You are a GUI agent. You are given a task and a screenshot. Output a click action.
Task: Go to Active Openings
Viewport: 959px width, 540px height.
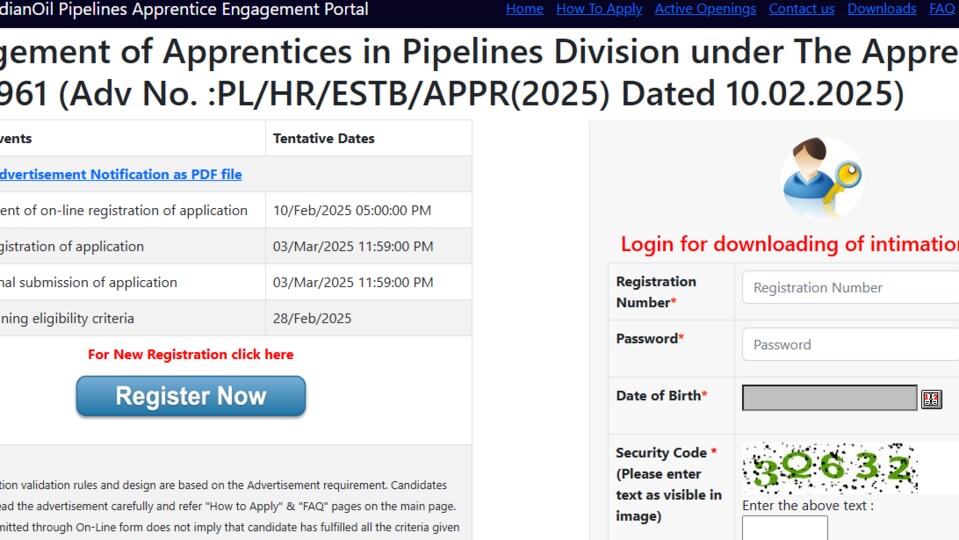point(705,9)
